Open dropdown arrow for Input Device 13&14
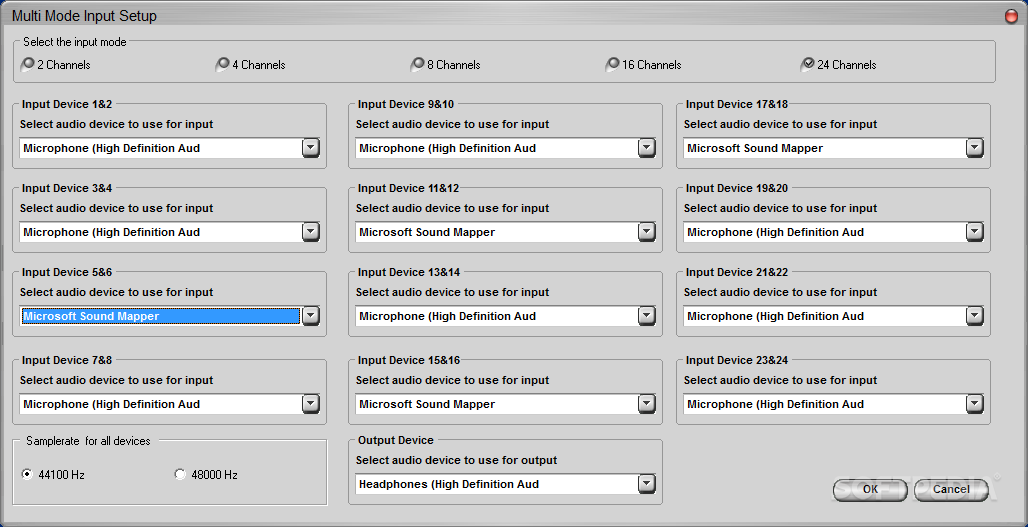Viewport: 1028px width, 527px height. pos(647,316)
